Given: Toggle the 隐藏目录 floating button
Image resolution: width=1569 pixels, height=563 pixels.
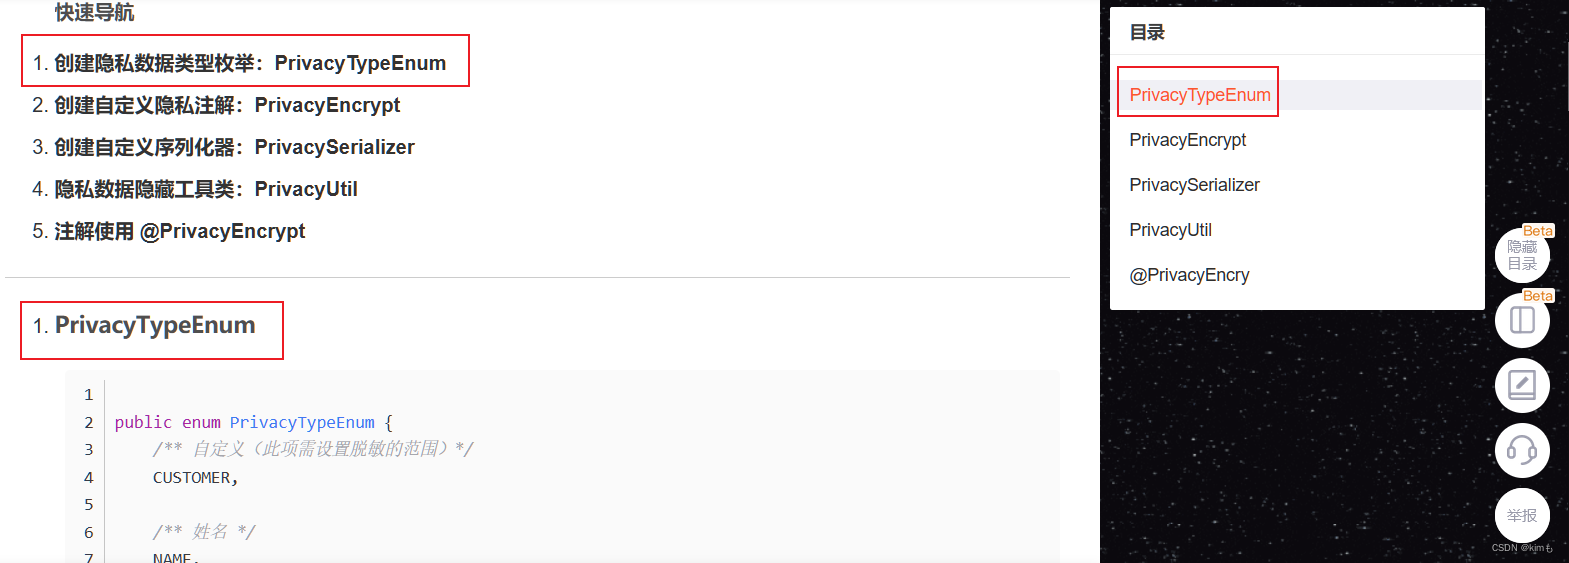Looking at the screenshot, I should pos(1522,256).
